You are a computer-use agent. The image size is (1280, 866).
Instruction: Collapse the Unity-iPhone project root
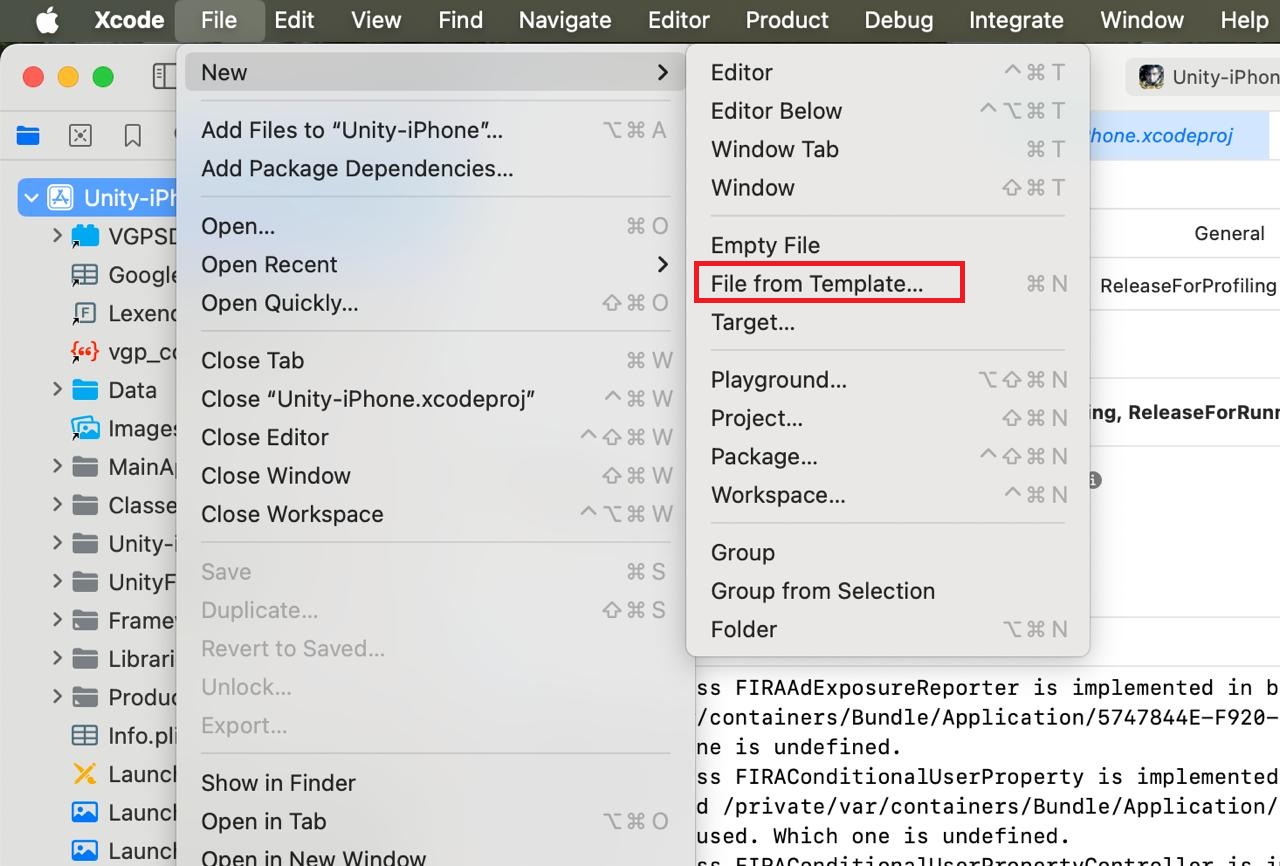click(x=33, y=197)
